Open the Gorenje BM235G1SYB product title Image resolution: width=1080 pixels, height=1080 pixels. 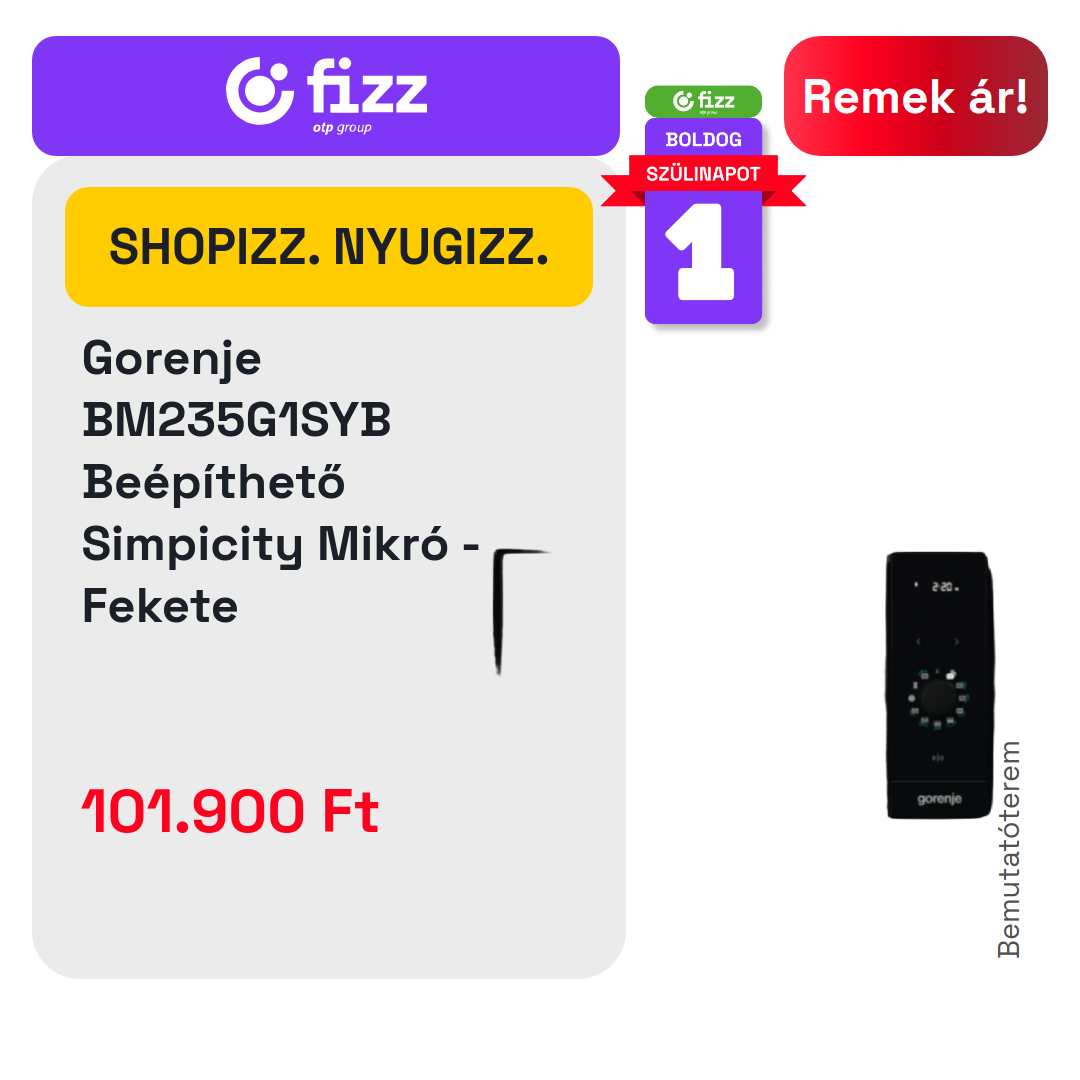point(281,482)
